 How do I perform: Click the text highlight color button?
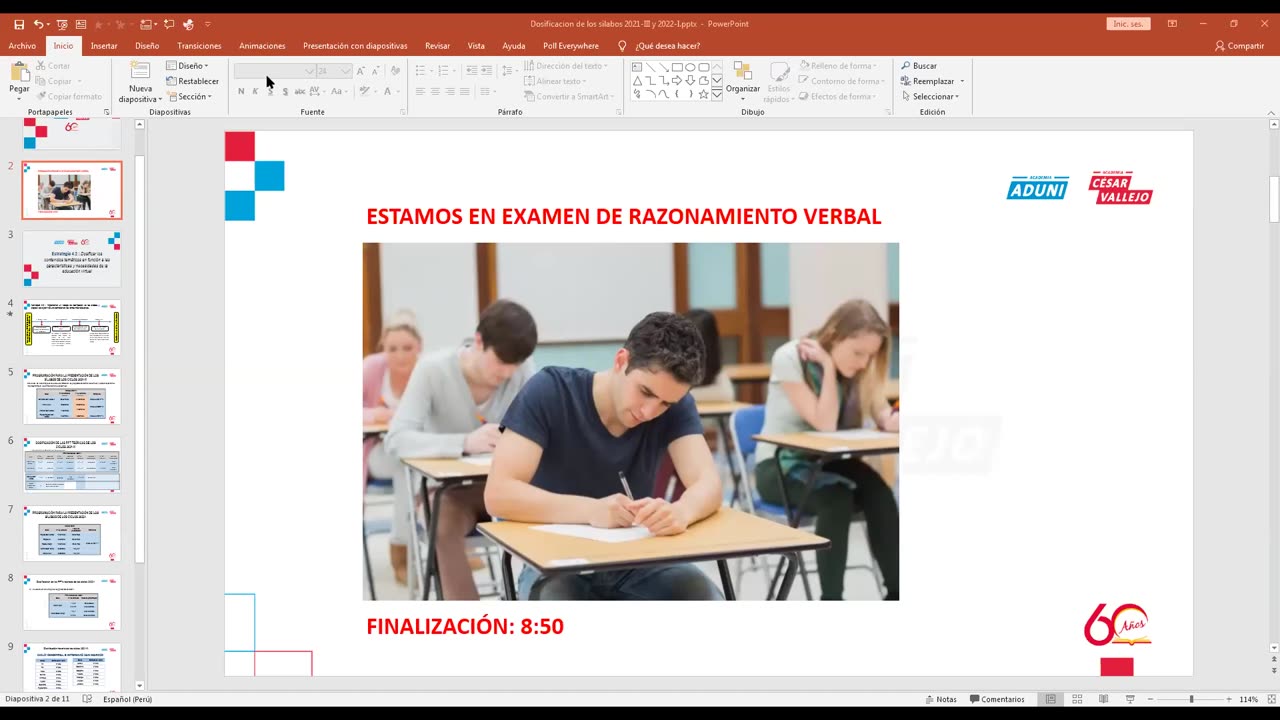pyautogui.click(x=364, y=91)
